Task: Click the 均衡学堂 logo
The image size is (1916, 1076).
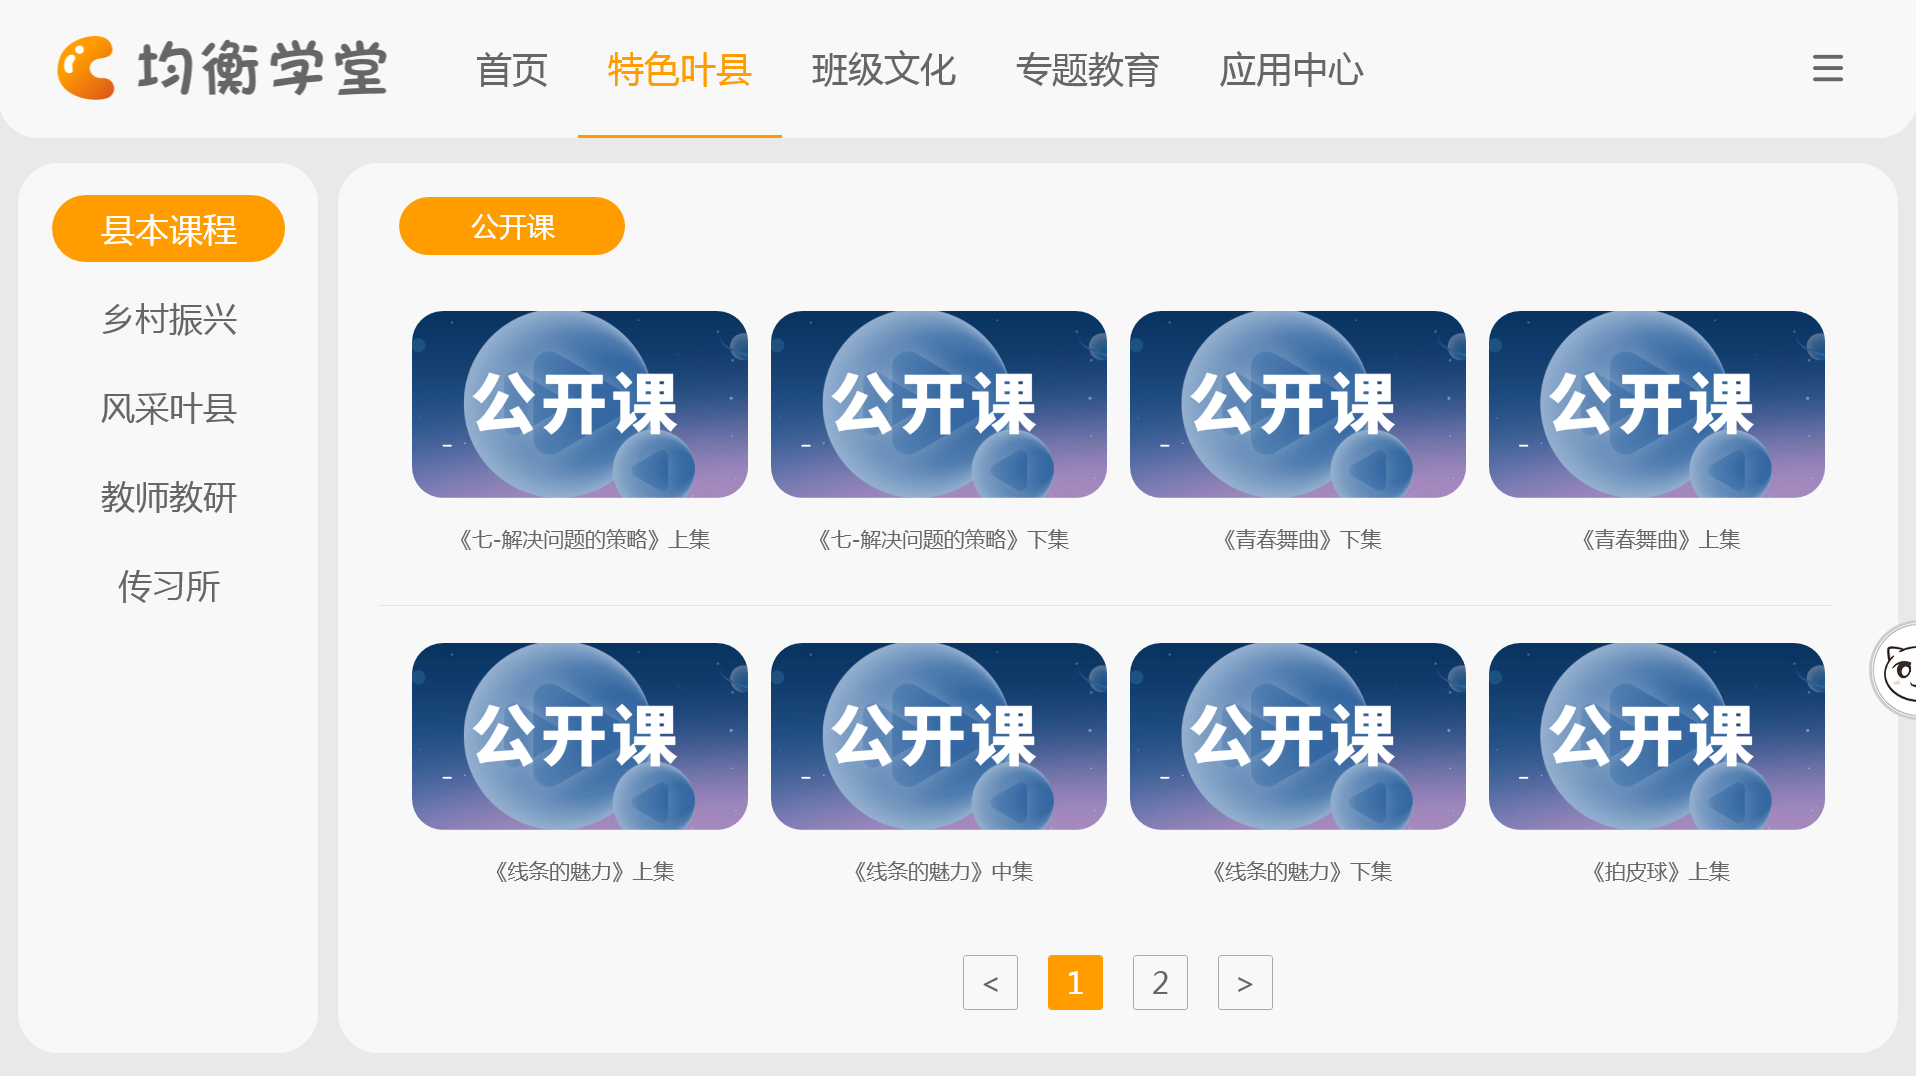Action: coord(222,68)
